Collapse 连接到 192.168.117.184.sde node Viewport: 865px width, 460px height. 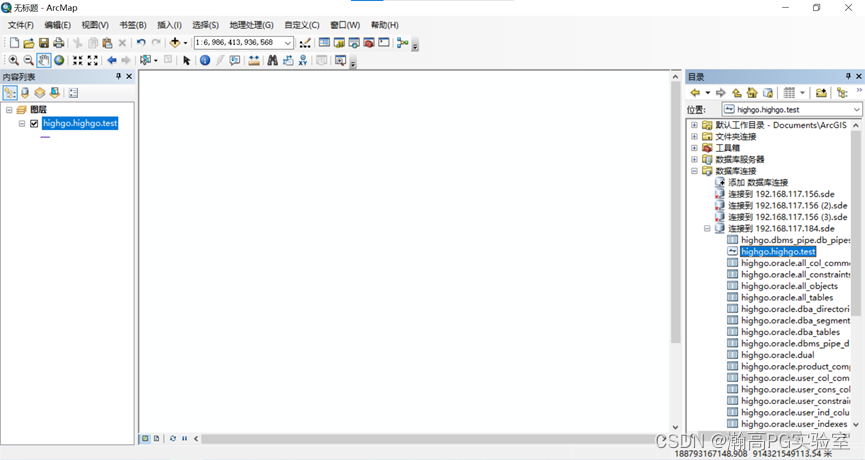pyautogui.click(x=707, y=228)
